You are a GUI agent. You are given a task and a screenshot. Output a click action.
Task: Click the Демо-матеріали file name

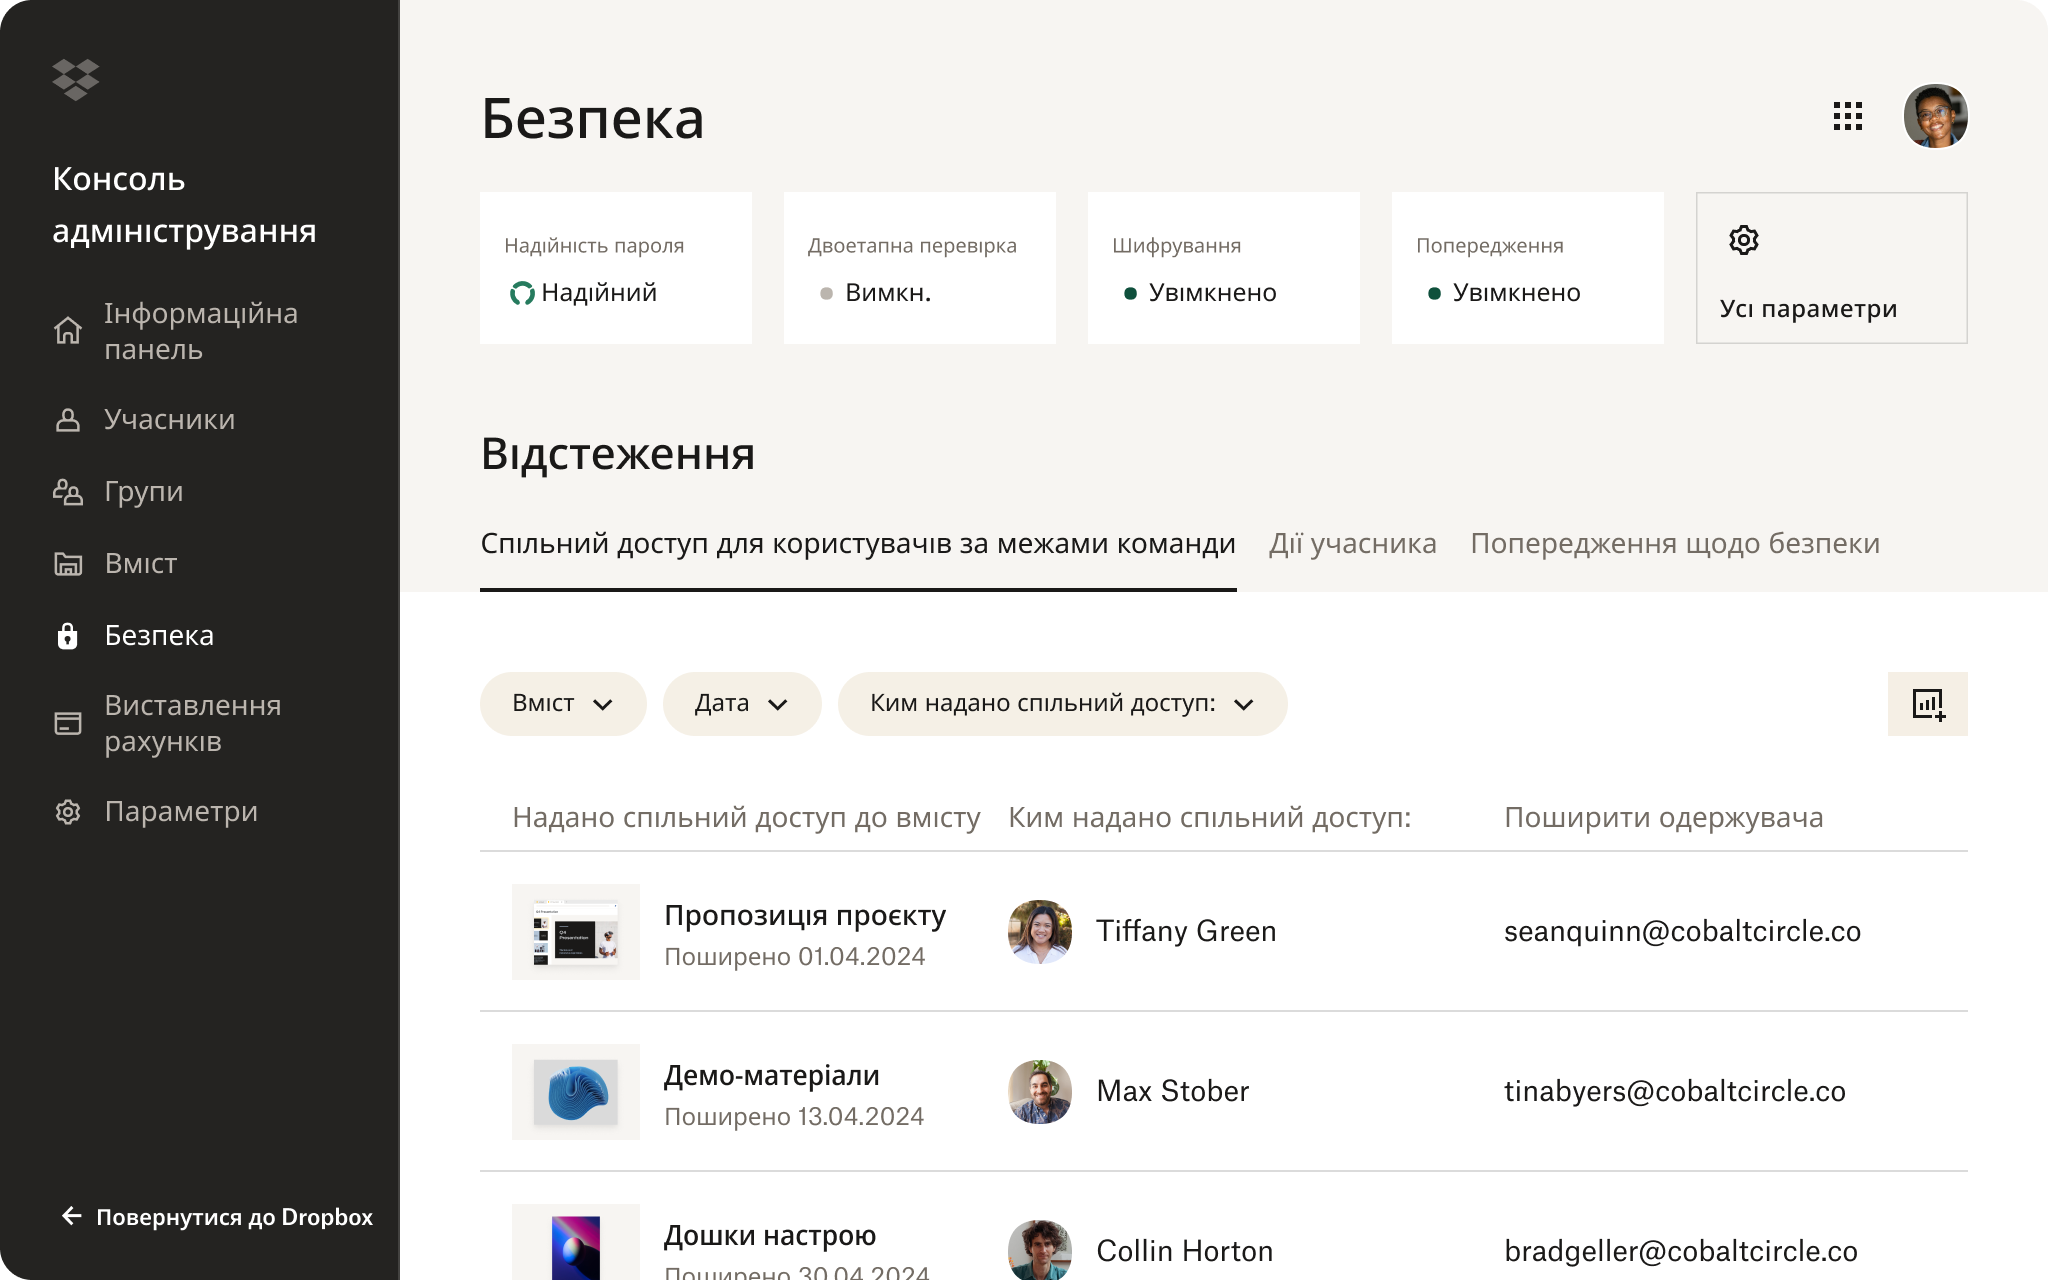[772, 1076]
